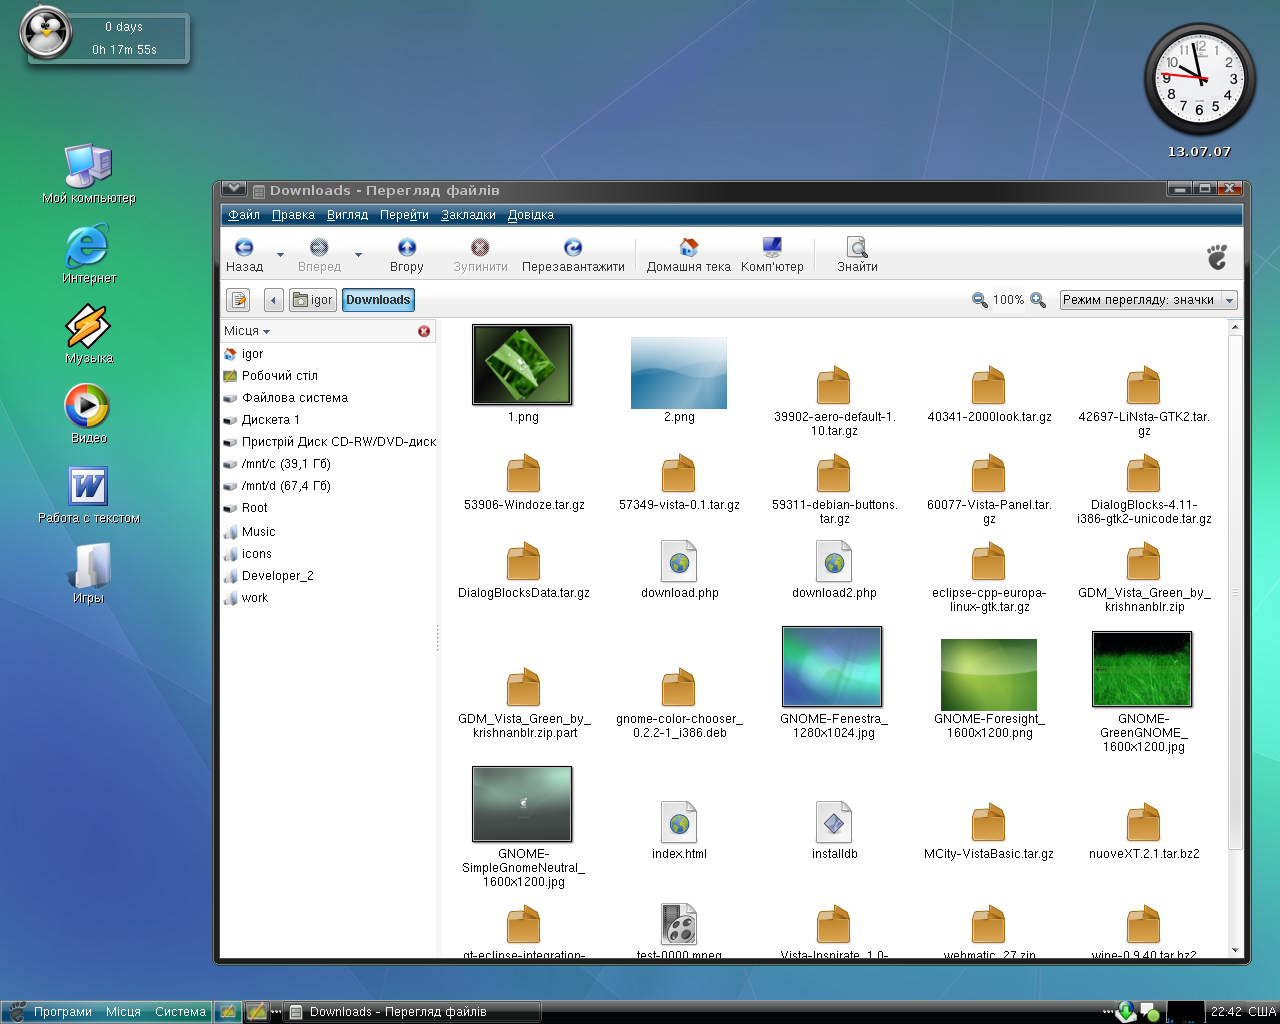Screen dimensions: 1280x1024
Task: Reload folder with Перезавантажити icon
Action: (x=573, y=248)
